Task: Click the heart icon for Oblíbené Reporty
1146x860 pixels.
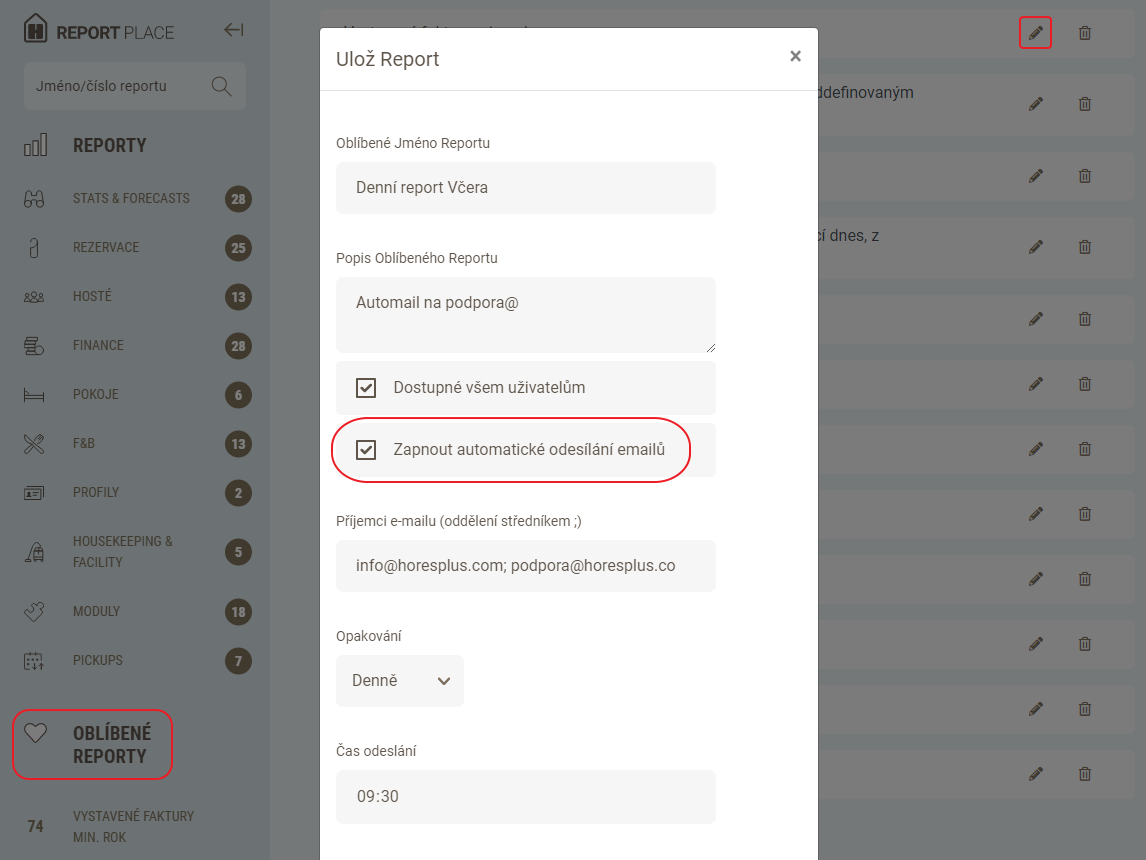Action: [x=36, y=733]
